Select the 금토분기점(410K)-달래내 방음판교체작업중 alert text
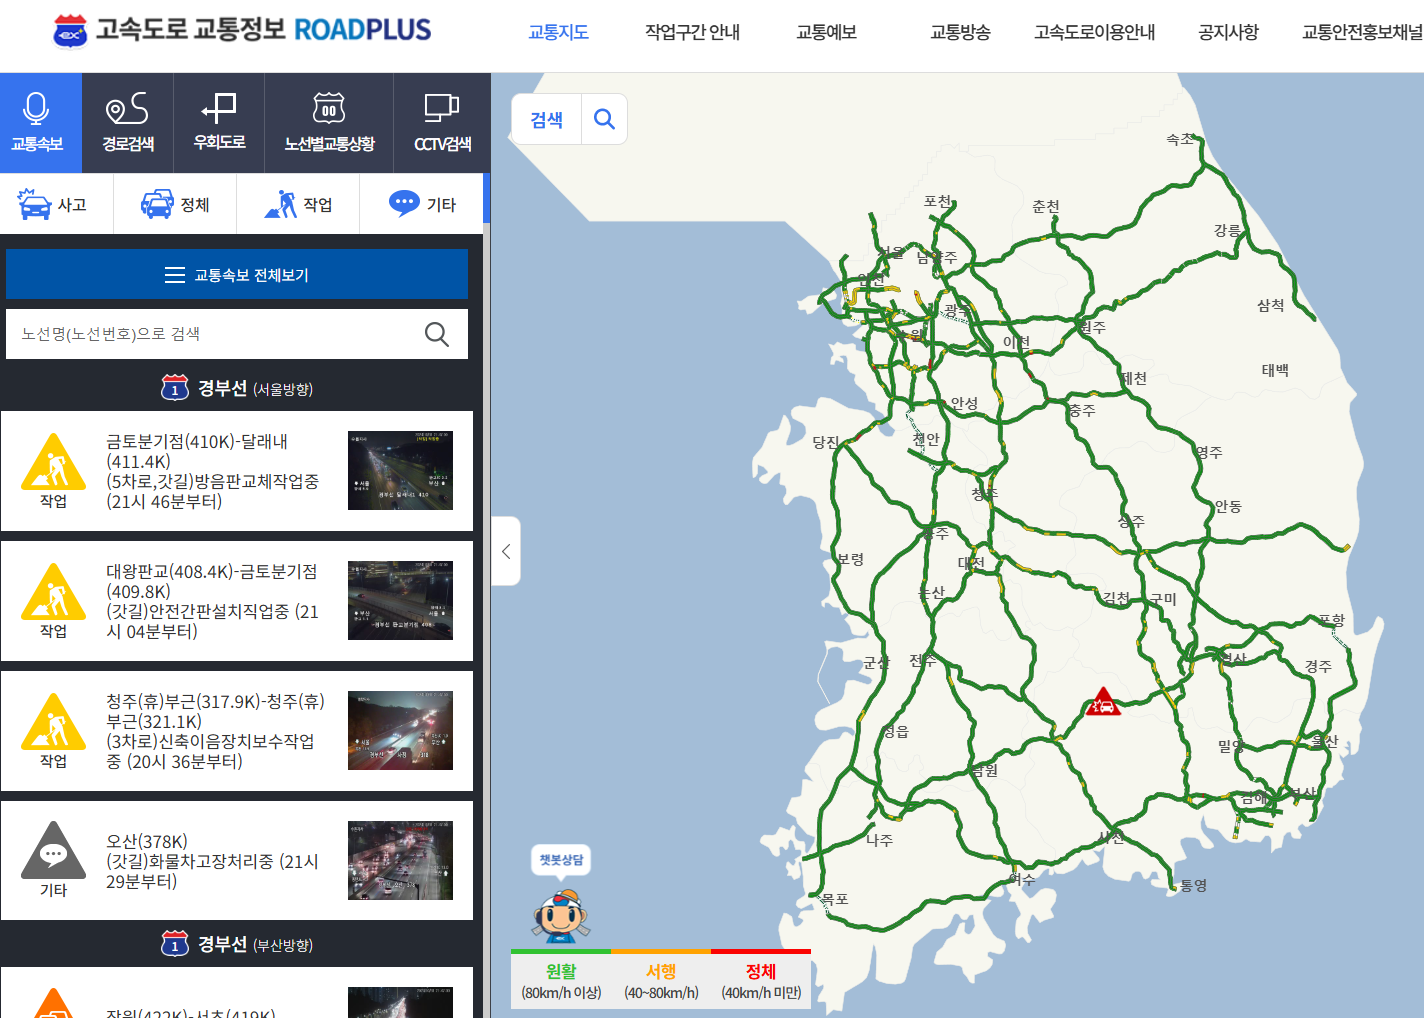 pos(213,471)
